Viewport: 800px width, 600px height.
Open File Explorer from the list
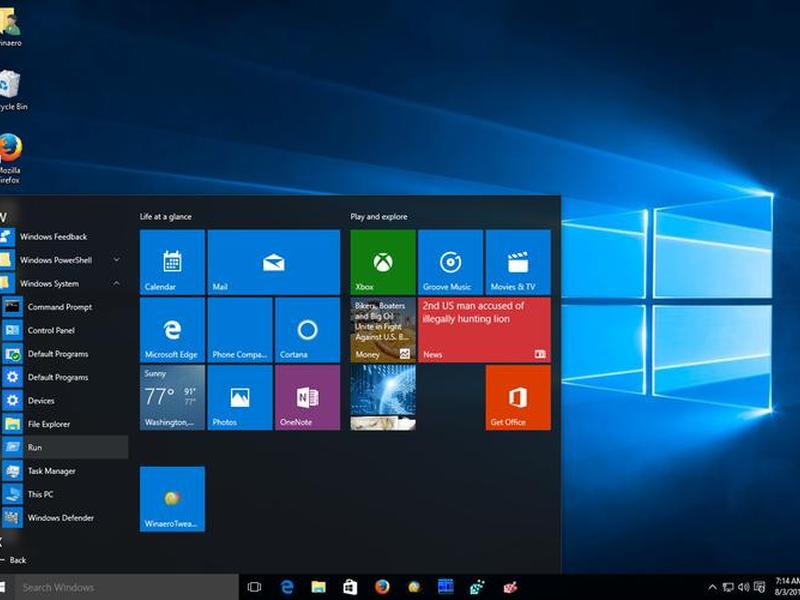point(64,424)
